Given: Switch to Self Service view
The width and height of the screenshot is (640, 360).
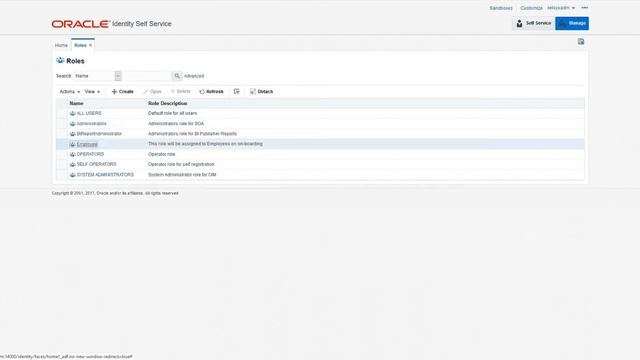Looking at the screenshot, I should coord(533,23).
